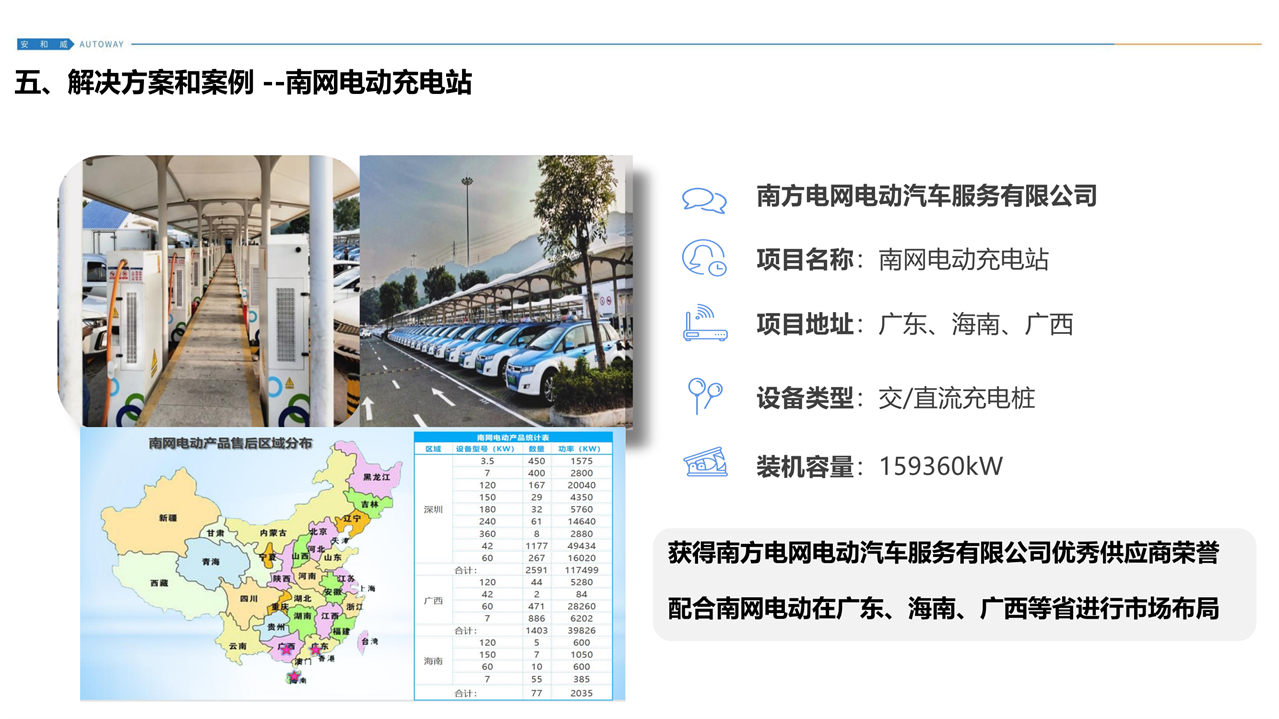Click the 优秀供应商荣誉 award sentence

pyautogui.click(x=944, y=553)
